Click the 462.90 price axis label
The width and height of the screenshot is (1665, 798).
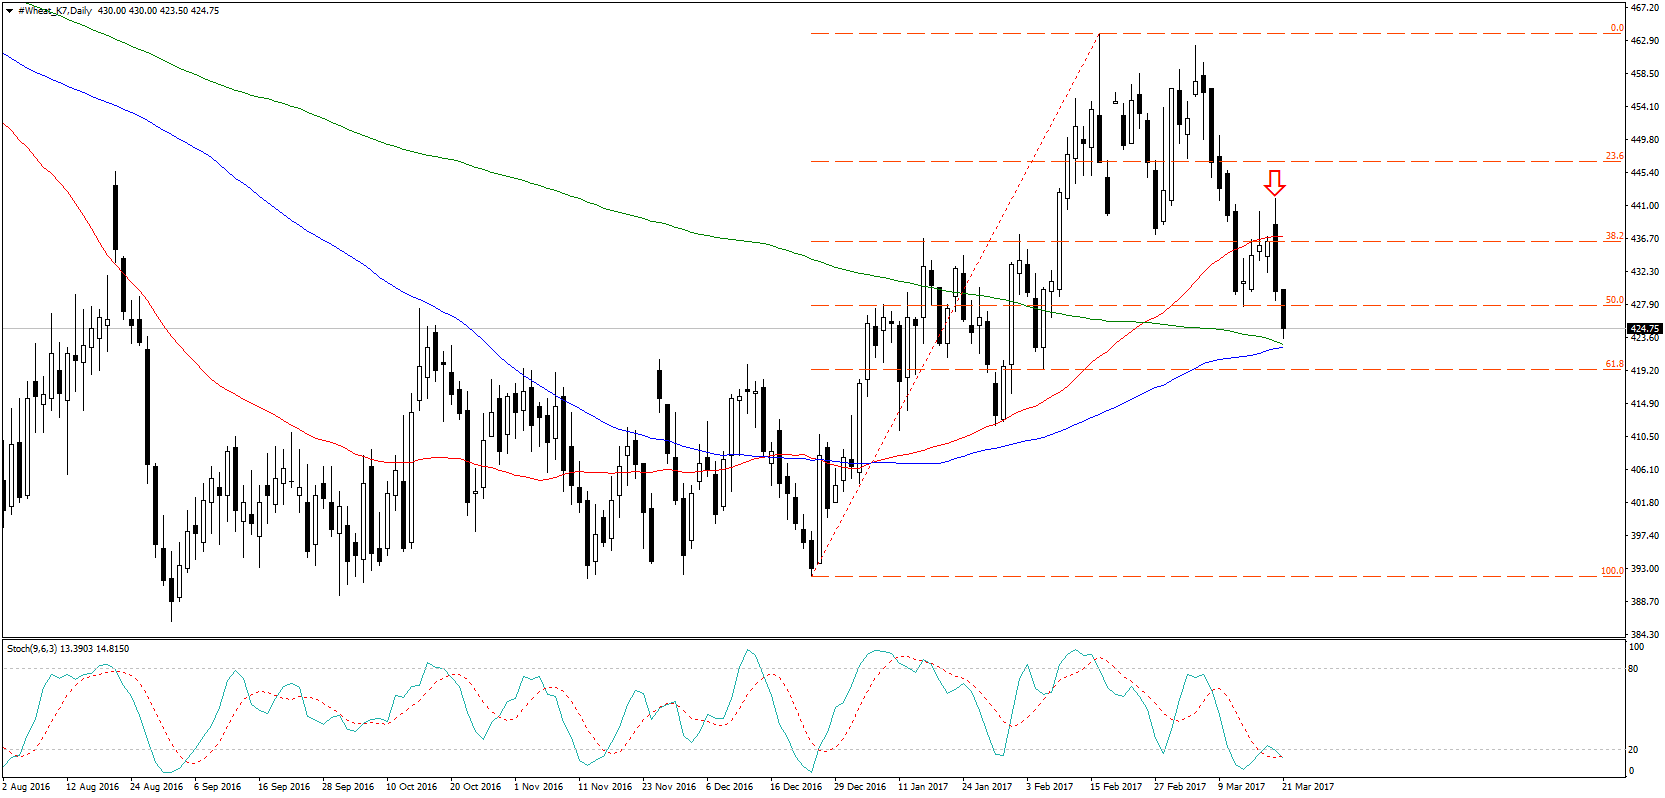pos(1645,41)
